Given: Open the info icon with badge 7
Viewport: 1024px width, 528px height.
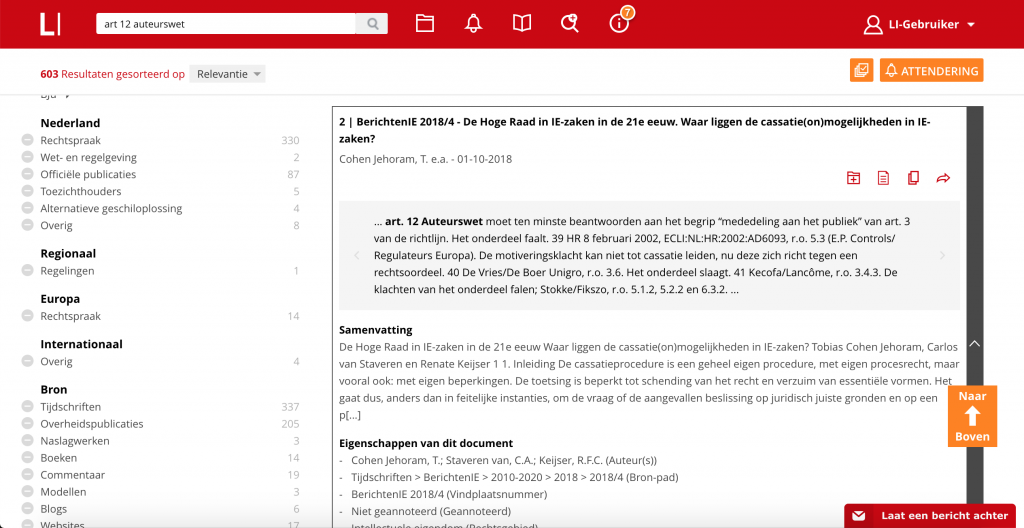Looking at the screenshot, I should click(618, 24).
